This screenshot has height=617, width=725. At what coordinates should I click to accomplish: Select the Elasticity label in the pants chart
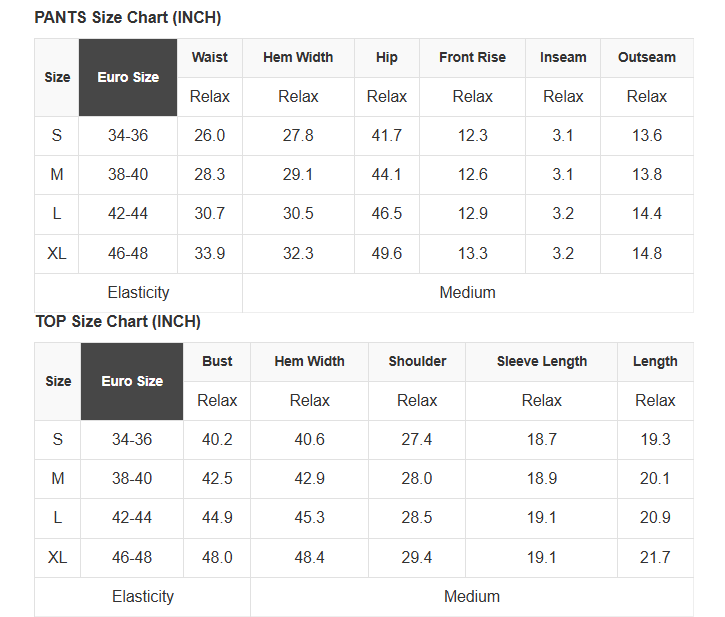coord(138,293)
